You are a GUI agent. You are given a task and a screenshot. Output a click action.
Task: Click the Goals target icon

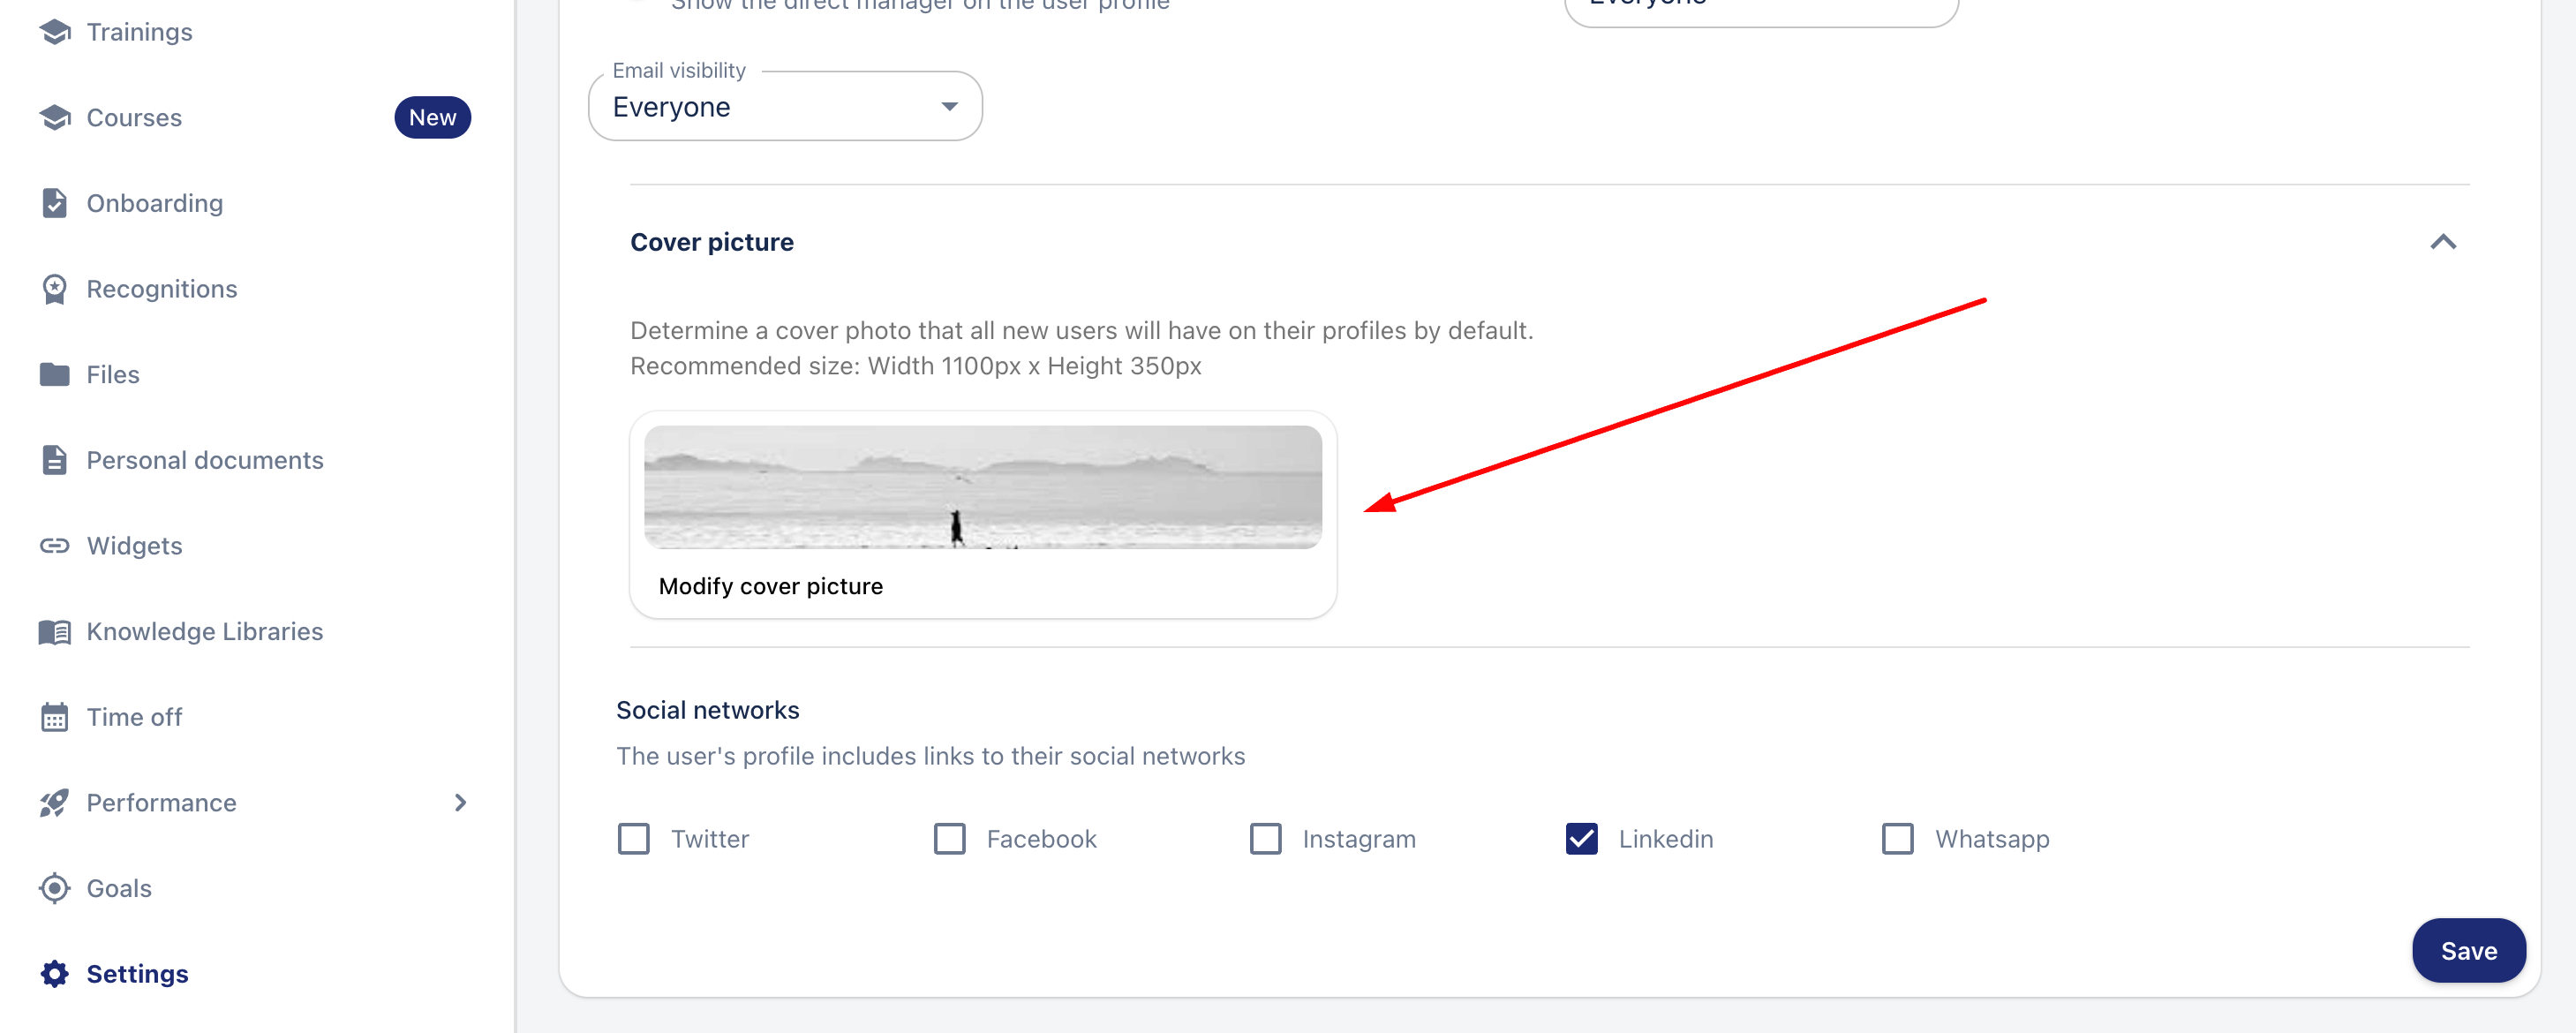(55, 888)
